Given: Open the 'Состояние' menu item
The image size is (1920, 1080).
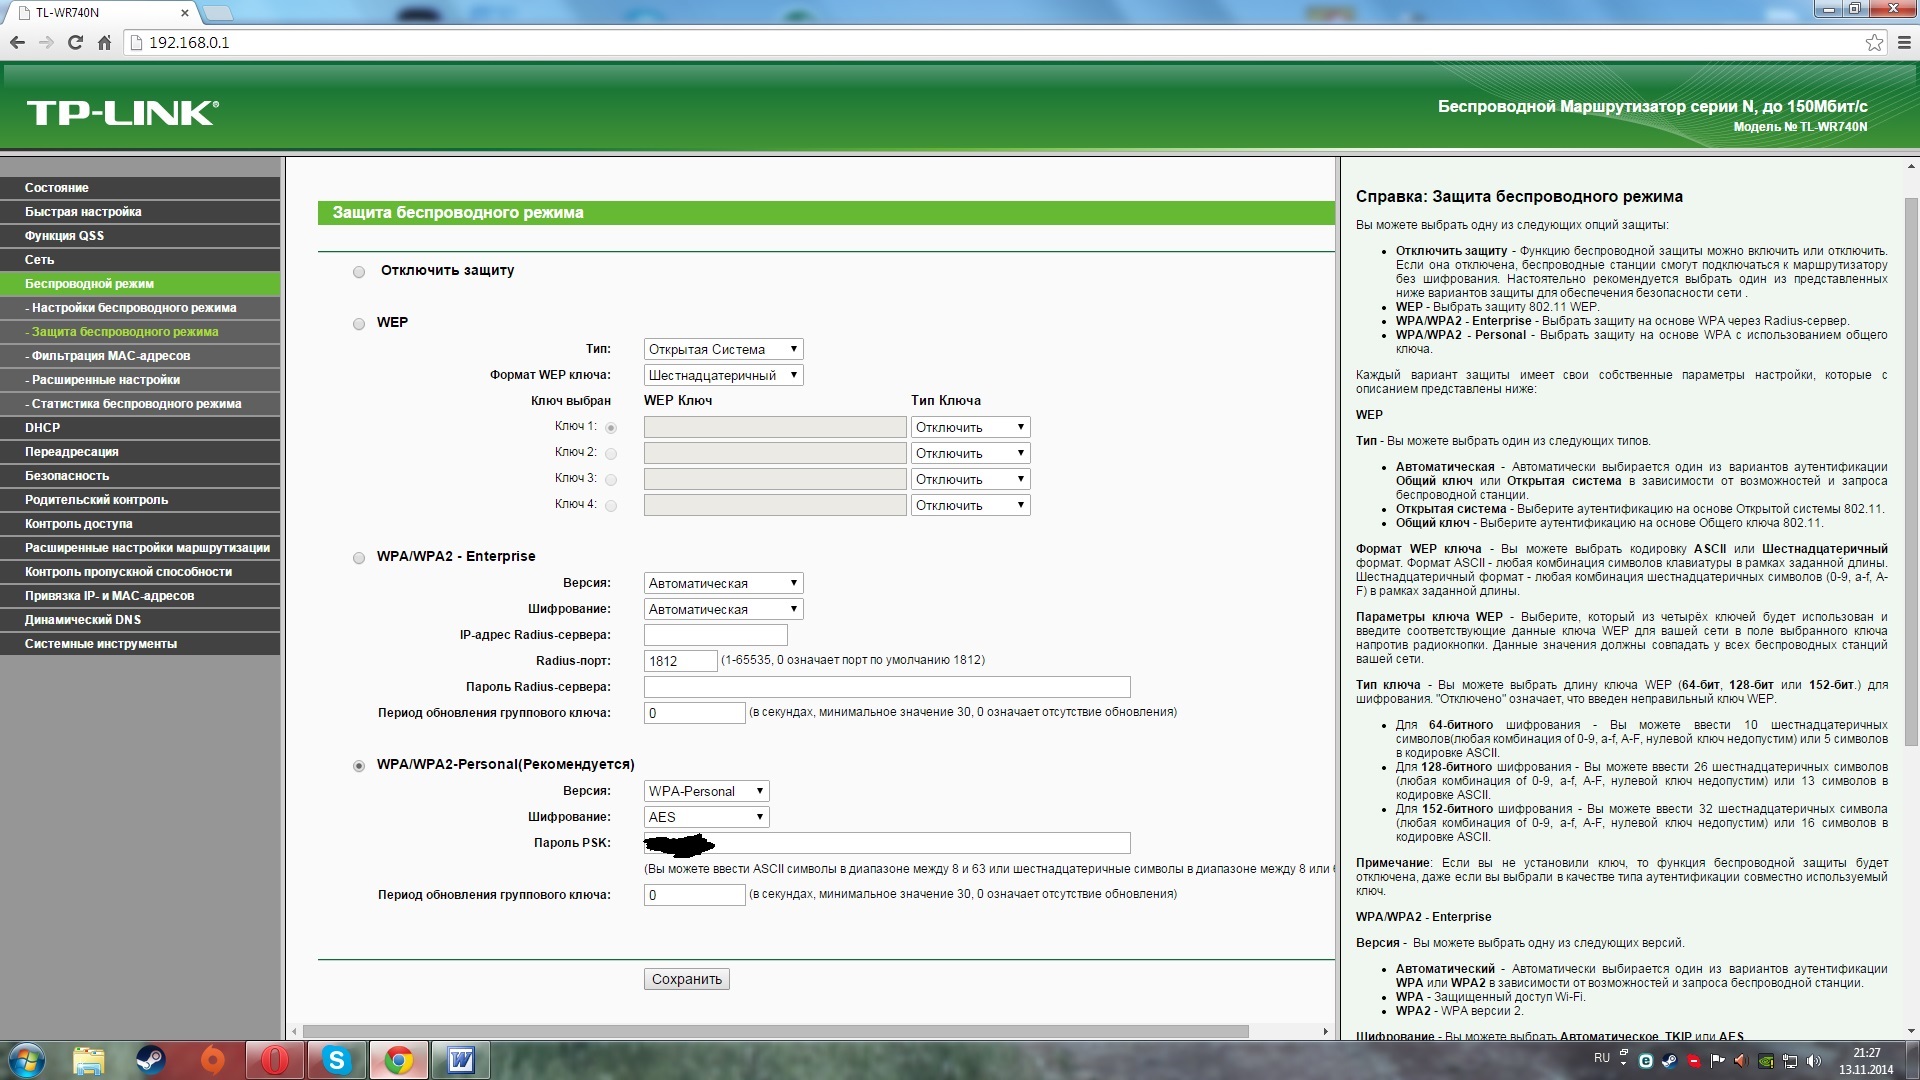Looking at the screenshot, I should pyautogui.click(x=140, y=188).
